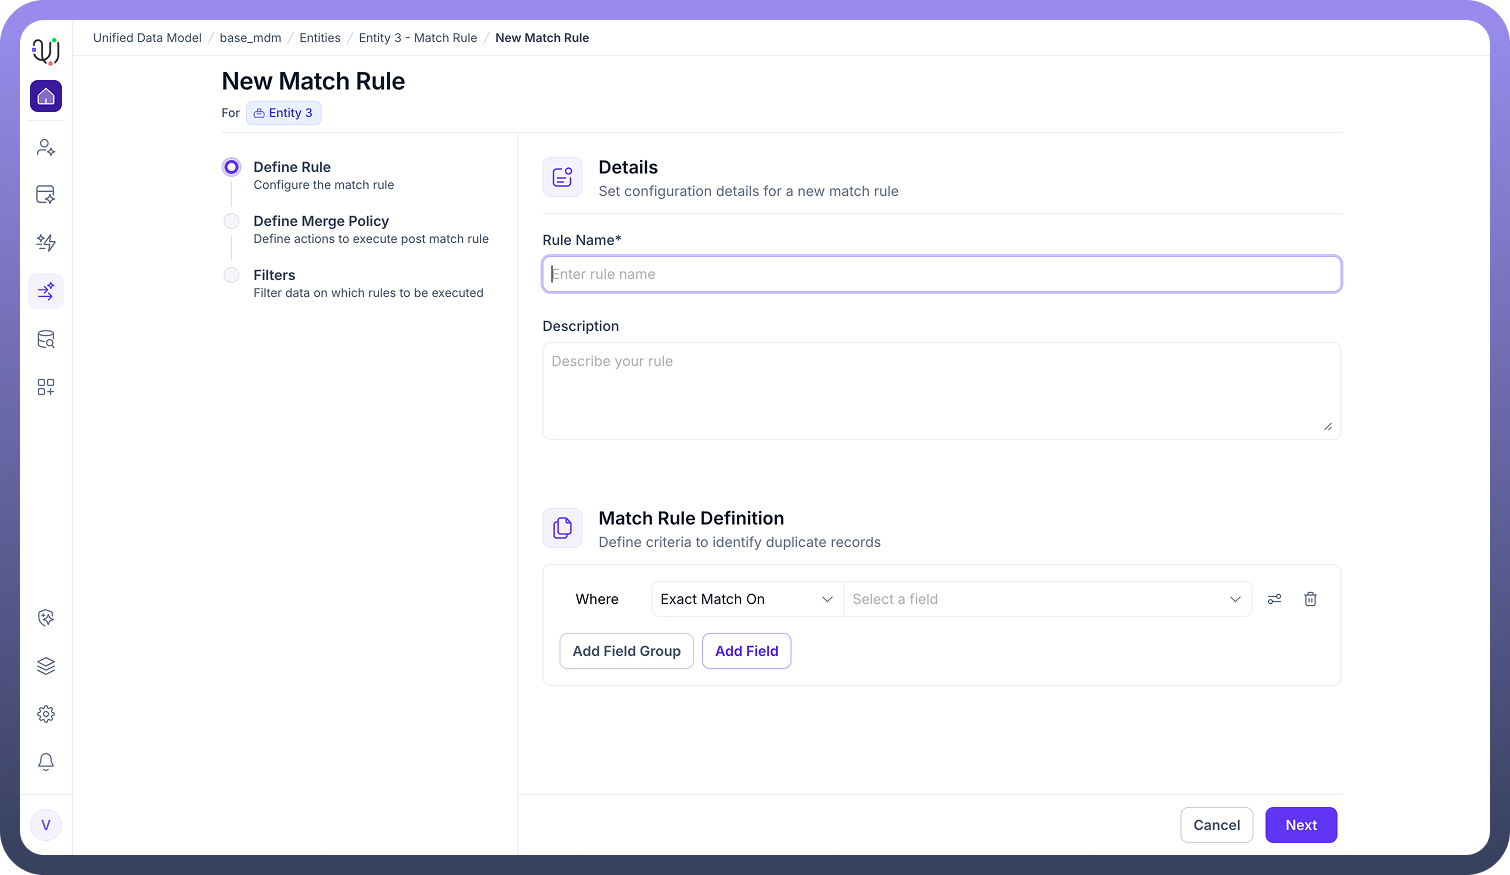The height and width of the screenshot is (875, 1510).
Task: Click the rule settings sliders icon
Action: click(1274, 599)
